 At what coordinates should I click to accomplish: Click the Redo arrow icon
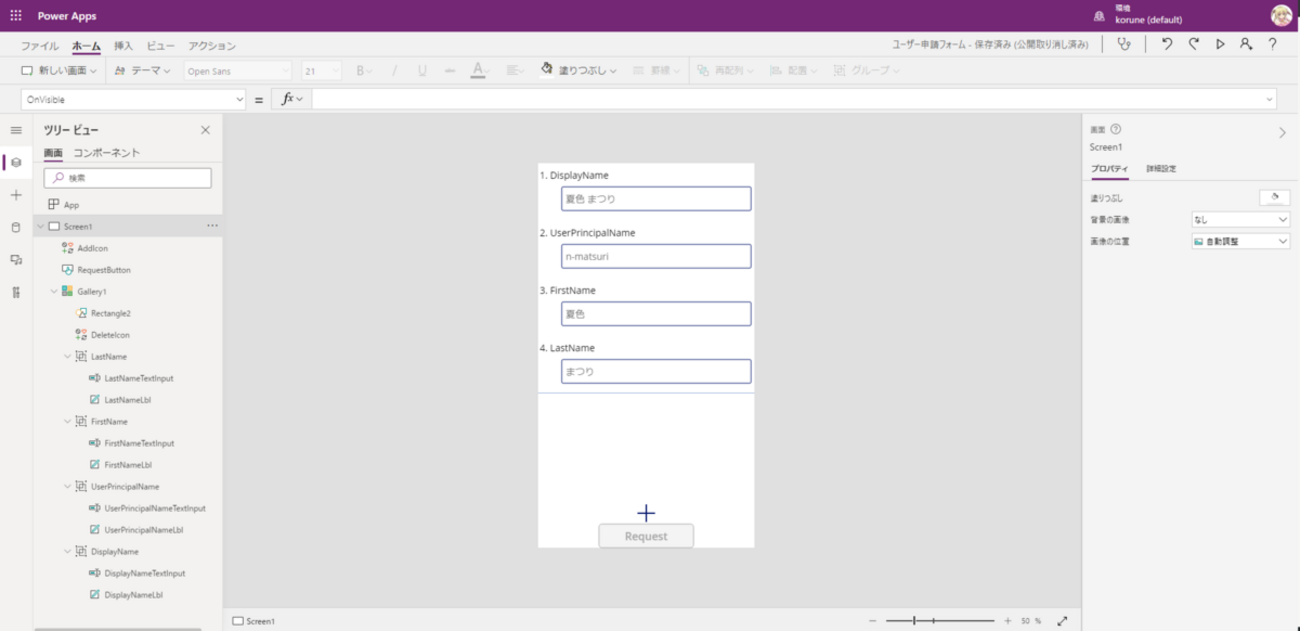pyautogui.click(x=1193, y=44)
